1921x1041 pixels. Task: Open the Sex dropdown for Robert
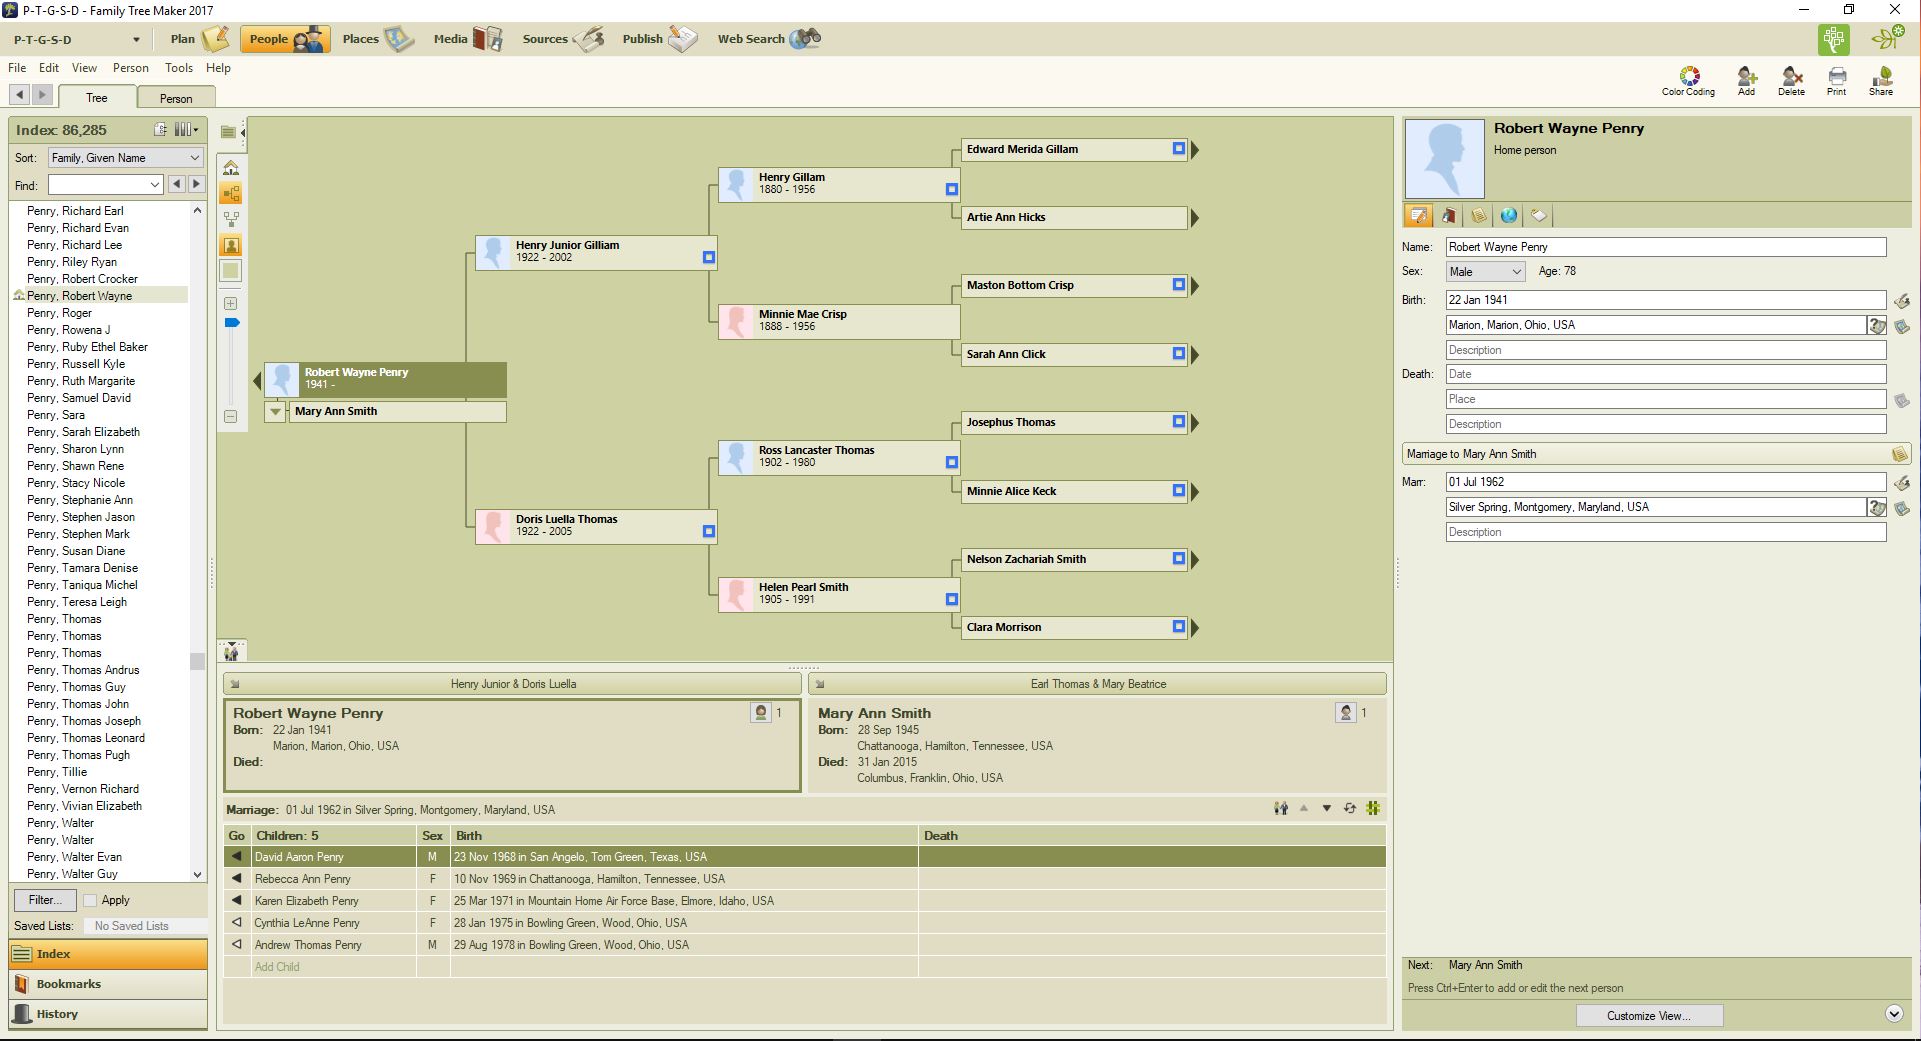(1485, 272)
